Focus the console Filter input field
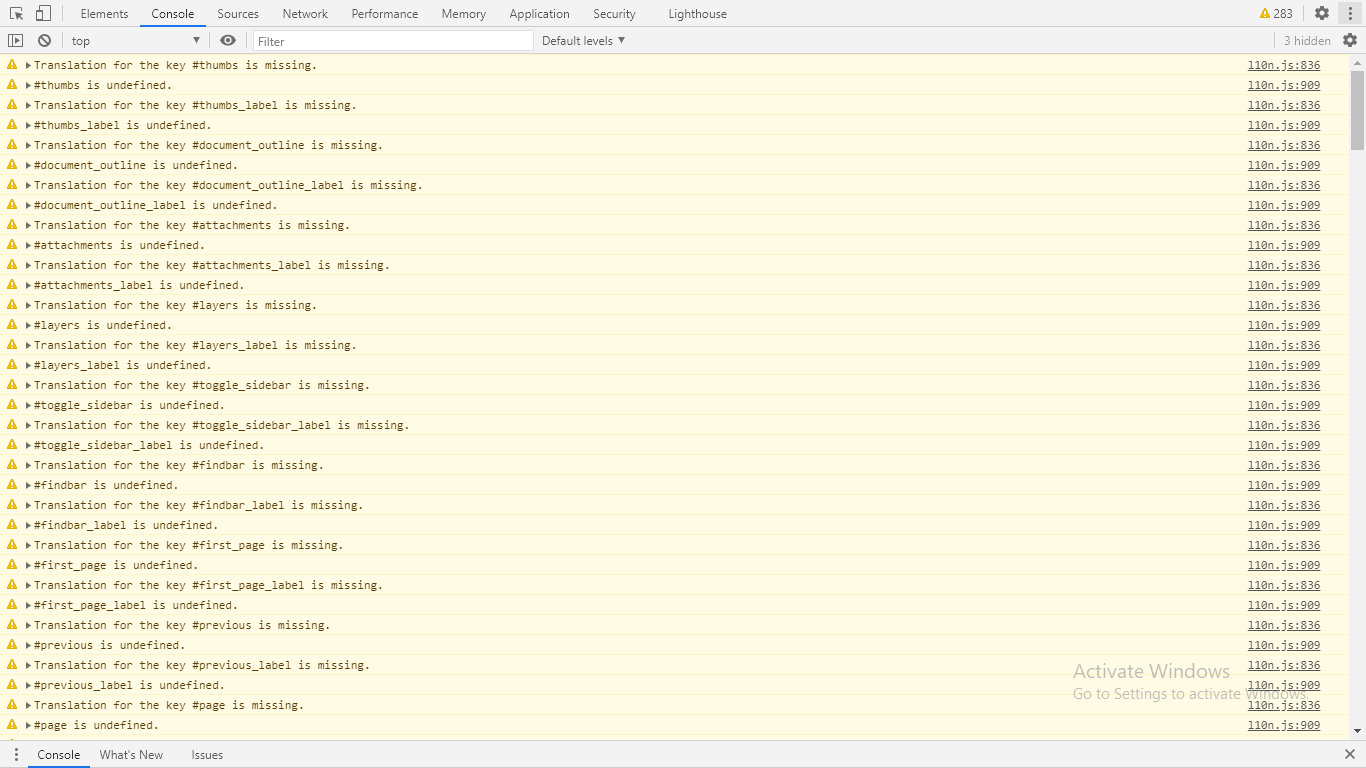This screenshot has width=1366, height=768. pyautogui.click(x=393, y=41)
